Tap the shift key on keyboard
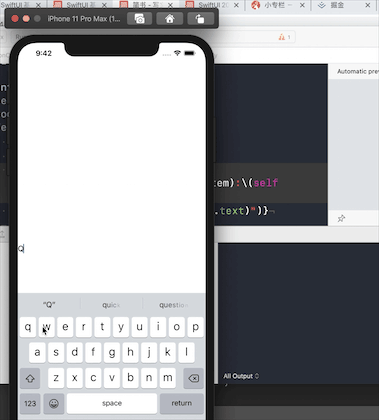The image size is (379, 420). tap(30, 378)
